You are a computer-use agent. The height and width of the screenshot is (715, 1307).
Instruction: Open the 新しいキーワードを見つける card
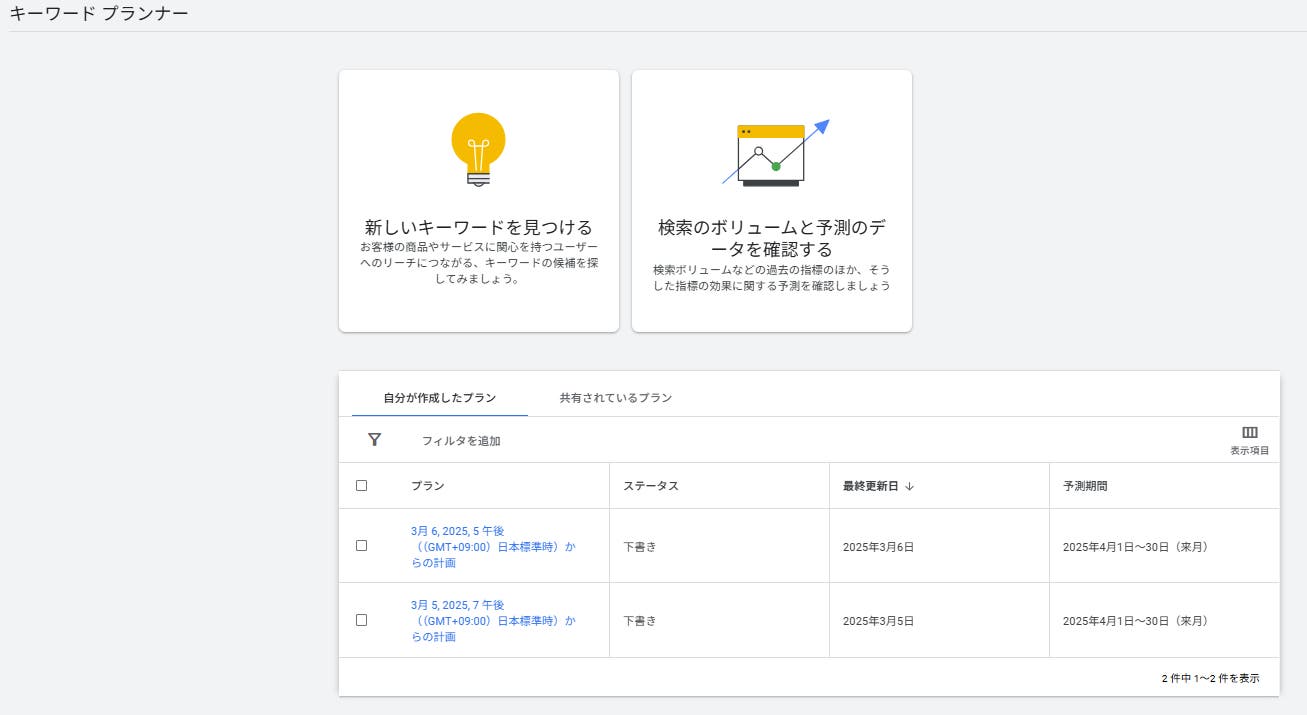479,201
